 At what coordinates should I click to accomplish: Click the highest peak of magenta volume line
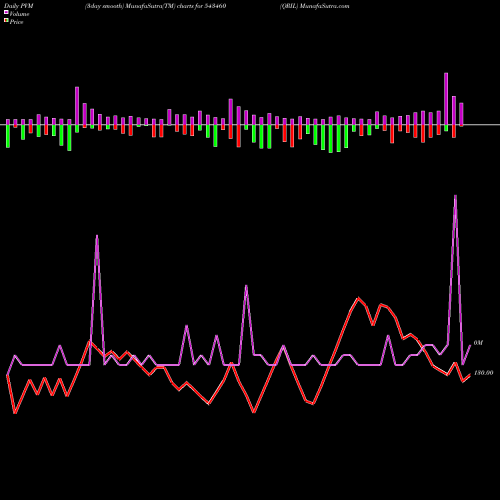pos(456,196)
